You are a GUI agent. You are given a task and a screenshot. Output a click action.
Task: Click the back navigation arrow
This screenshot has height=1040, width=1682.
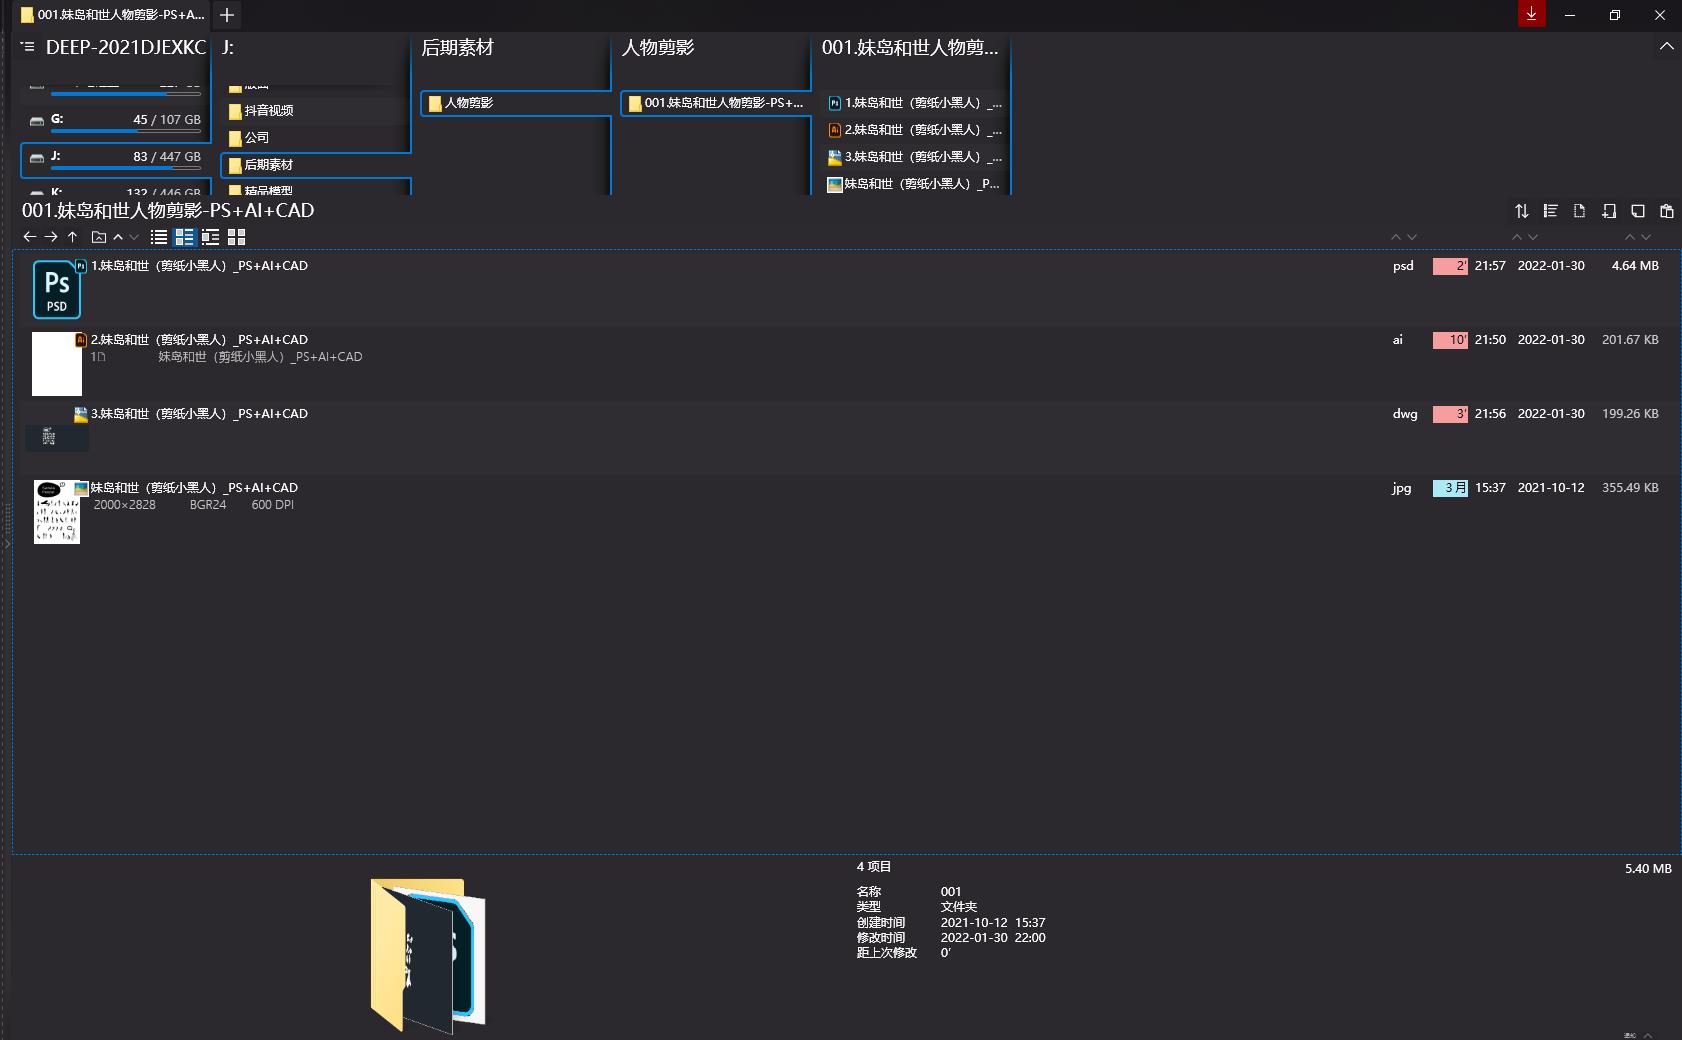pyautogui.click(x=29, y=237)
